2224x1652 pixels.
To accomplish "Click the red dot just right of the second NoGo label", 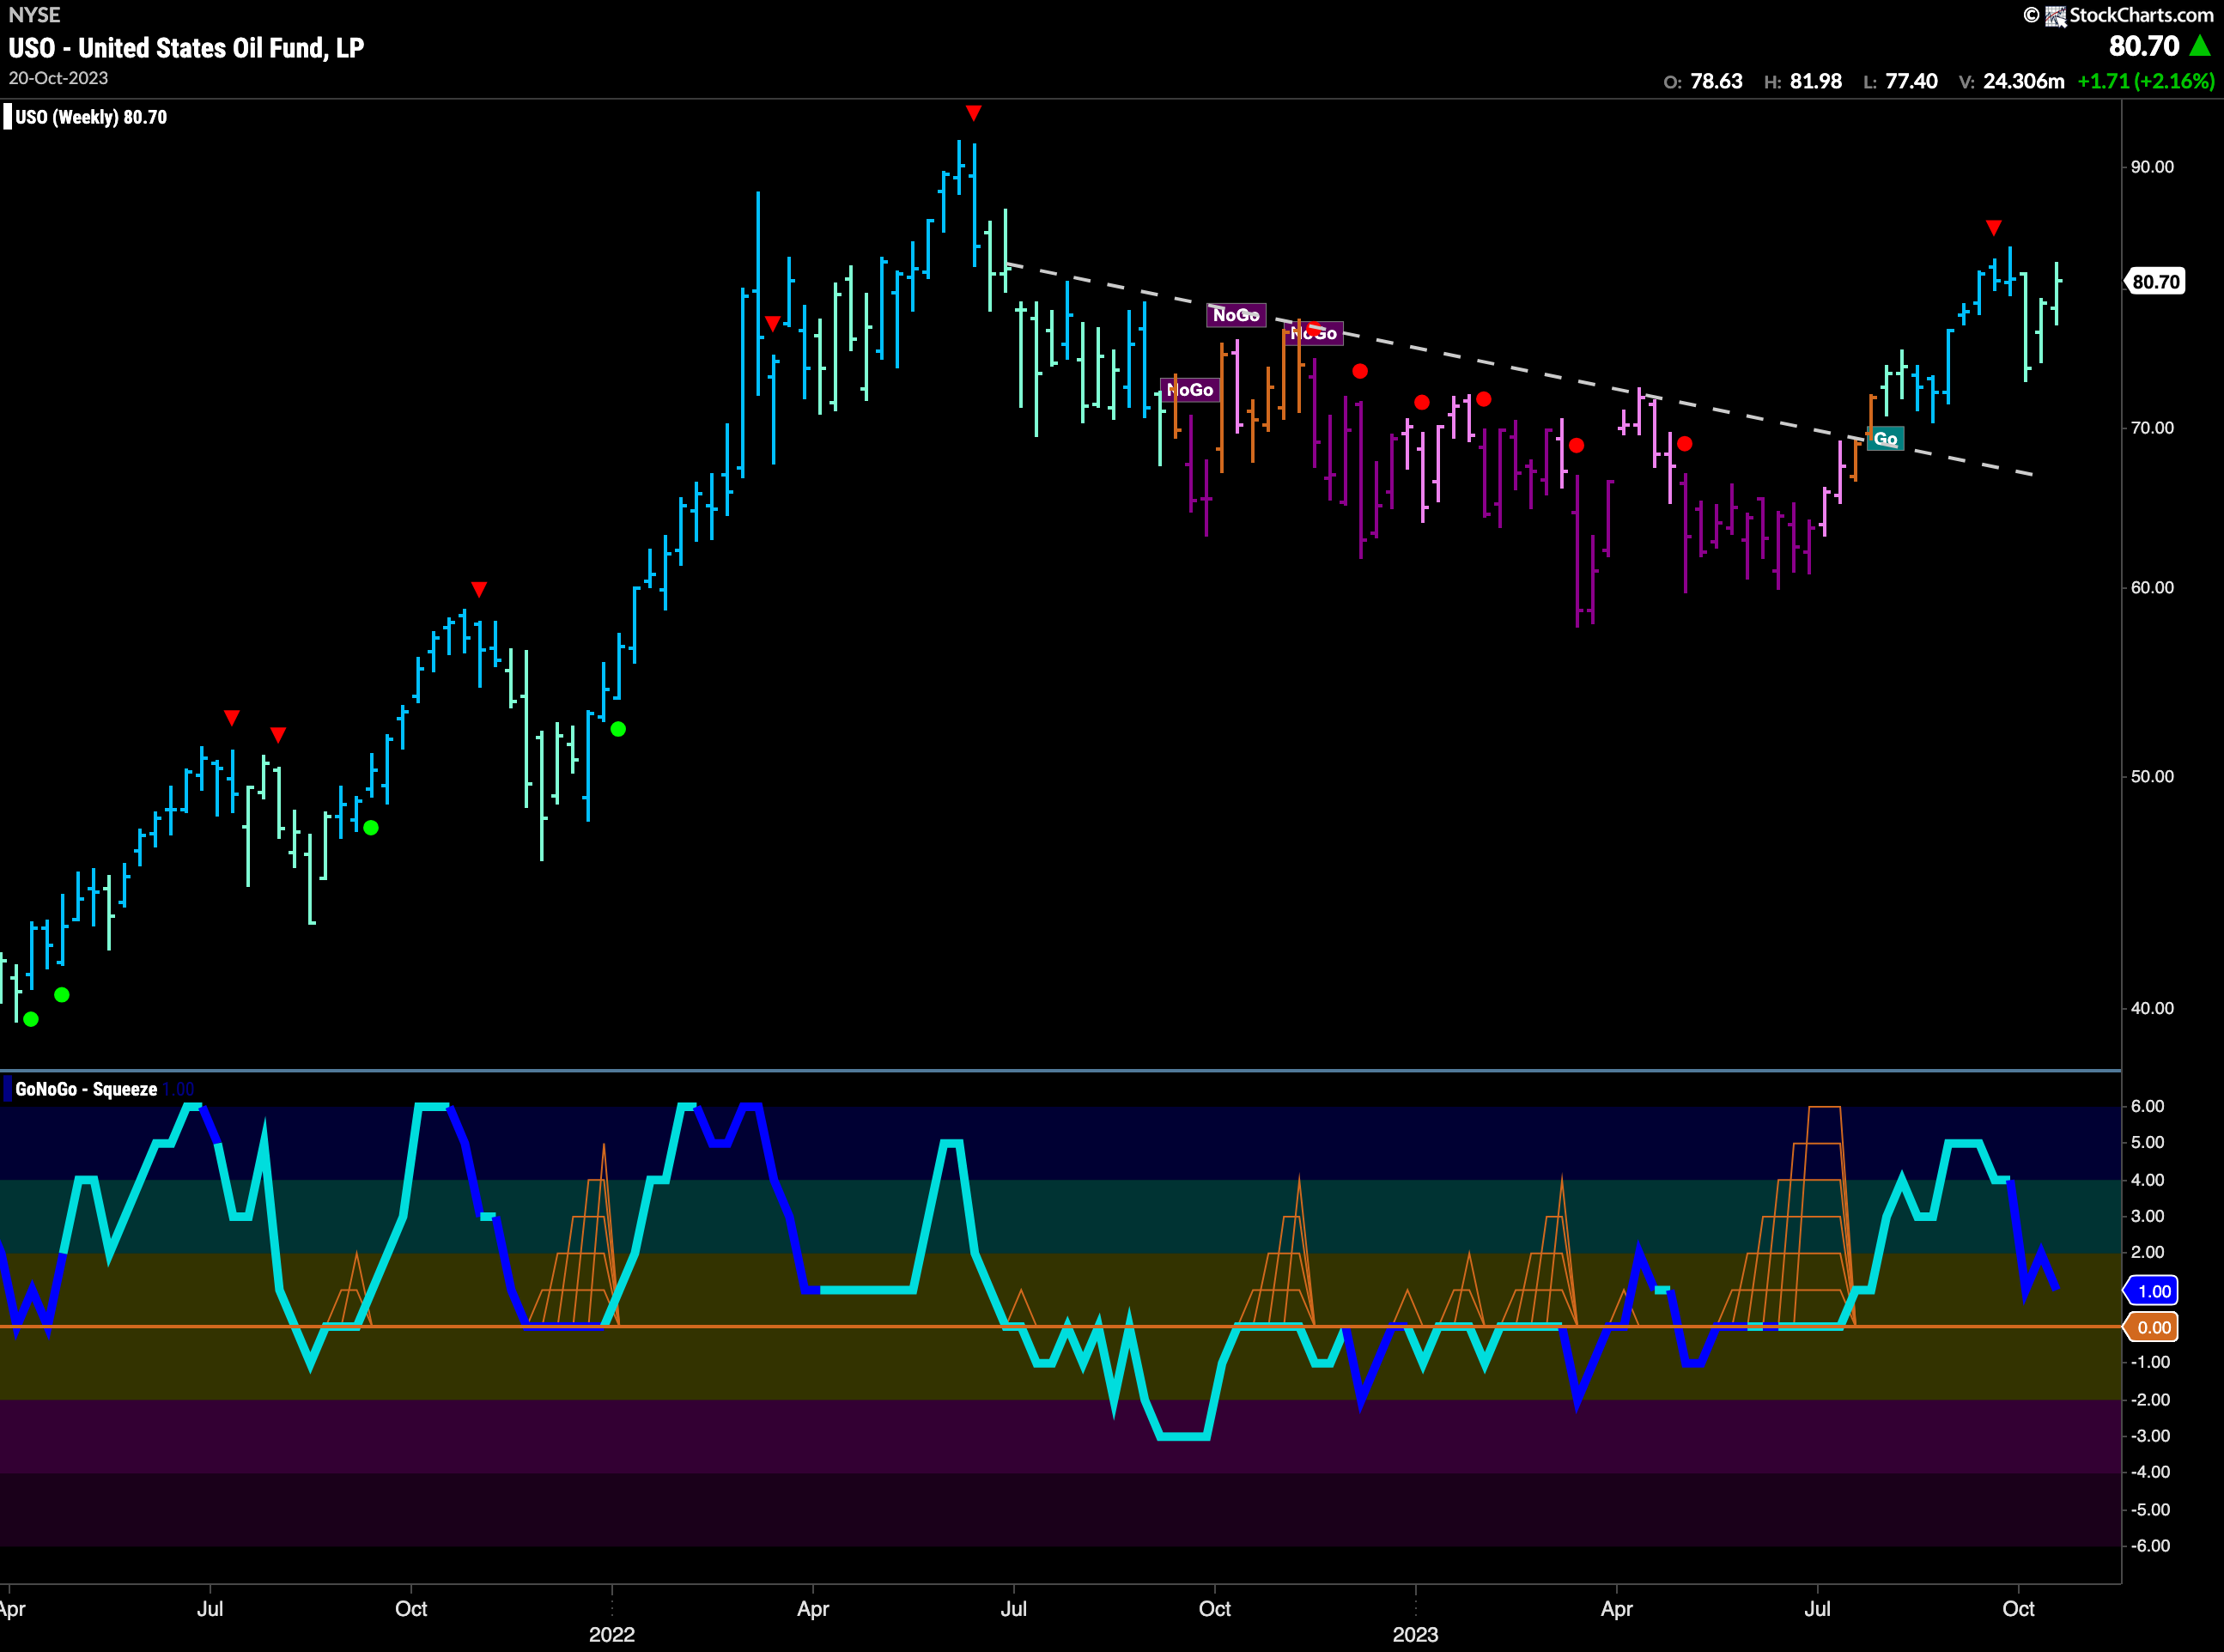I will (1360, 371).
